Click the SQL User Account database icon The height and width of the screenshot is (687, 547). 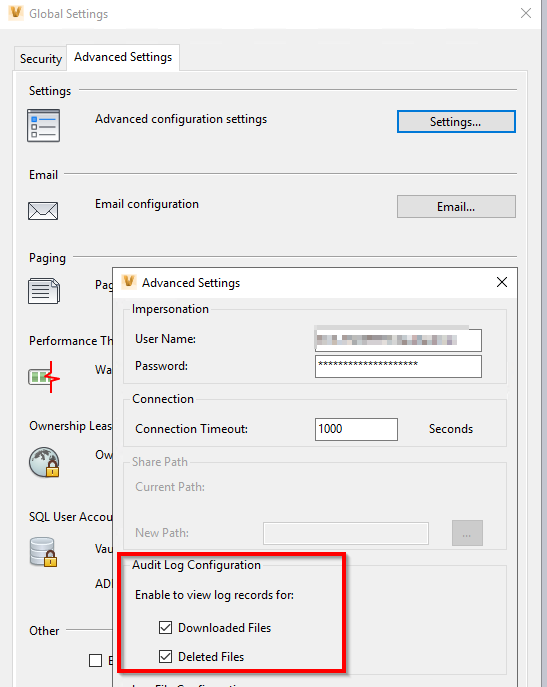pos(44,552)
